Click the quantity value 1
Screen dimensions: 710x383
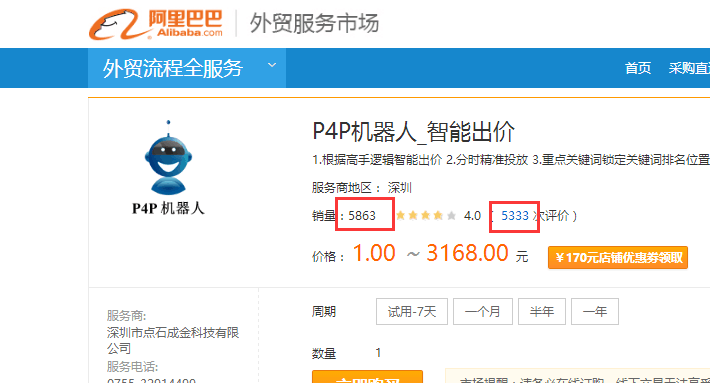(x=378, y=353)
